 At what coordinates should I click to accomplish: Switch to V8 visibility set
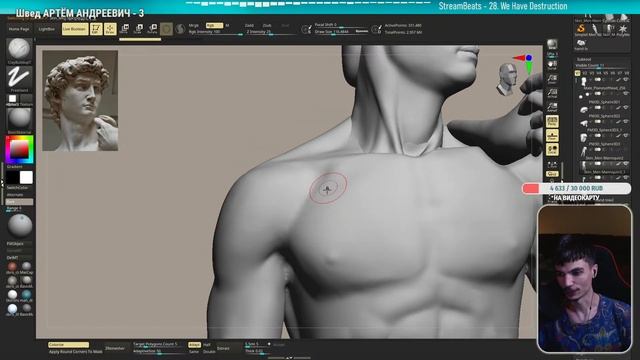point(627,73)
